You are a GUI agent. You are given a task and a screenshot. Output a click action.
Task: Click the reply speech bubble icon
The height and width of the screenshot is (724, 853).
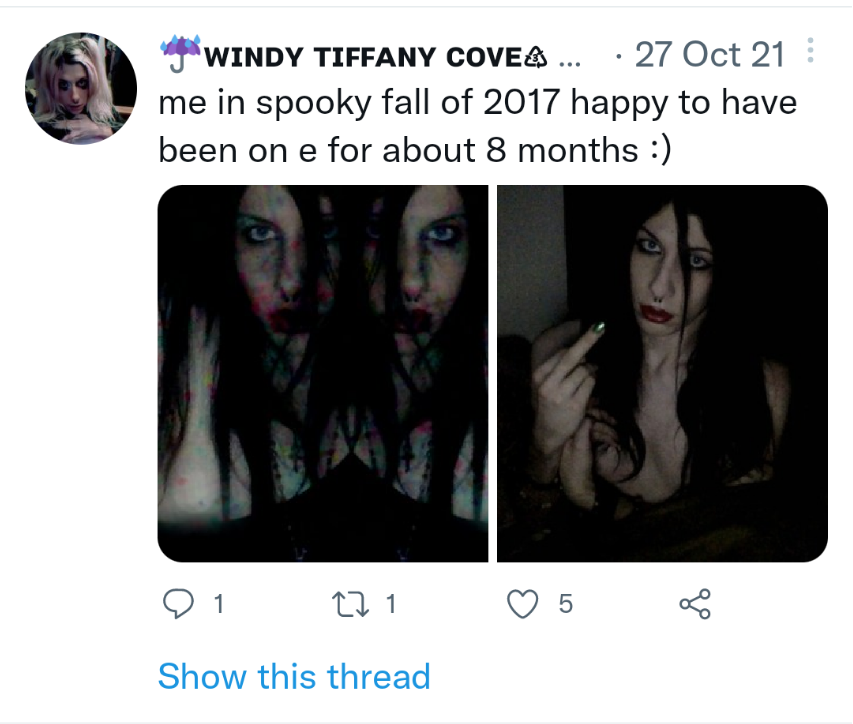pos(178,604)
